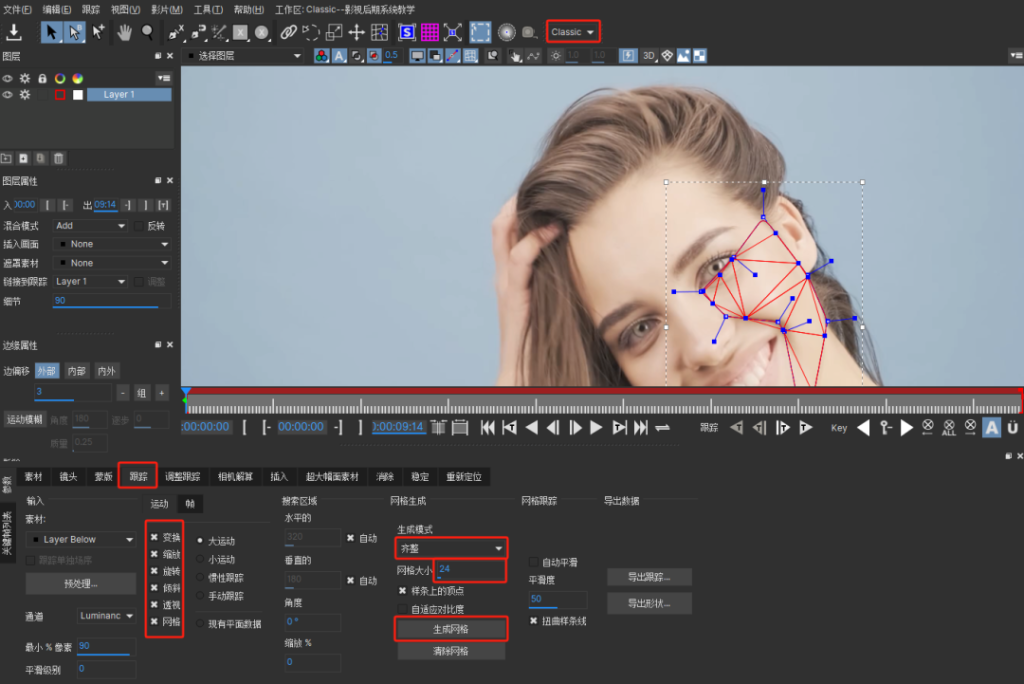This screenshot has width=1024, height=684.
Task: Click the link/join layers icon
Action: tap(289, 32)
